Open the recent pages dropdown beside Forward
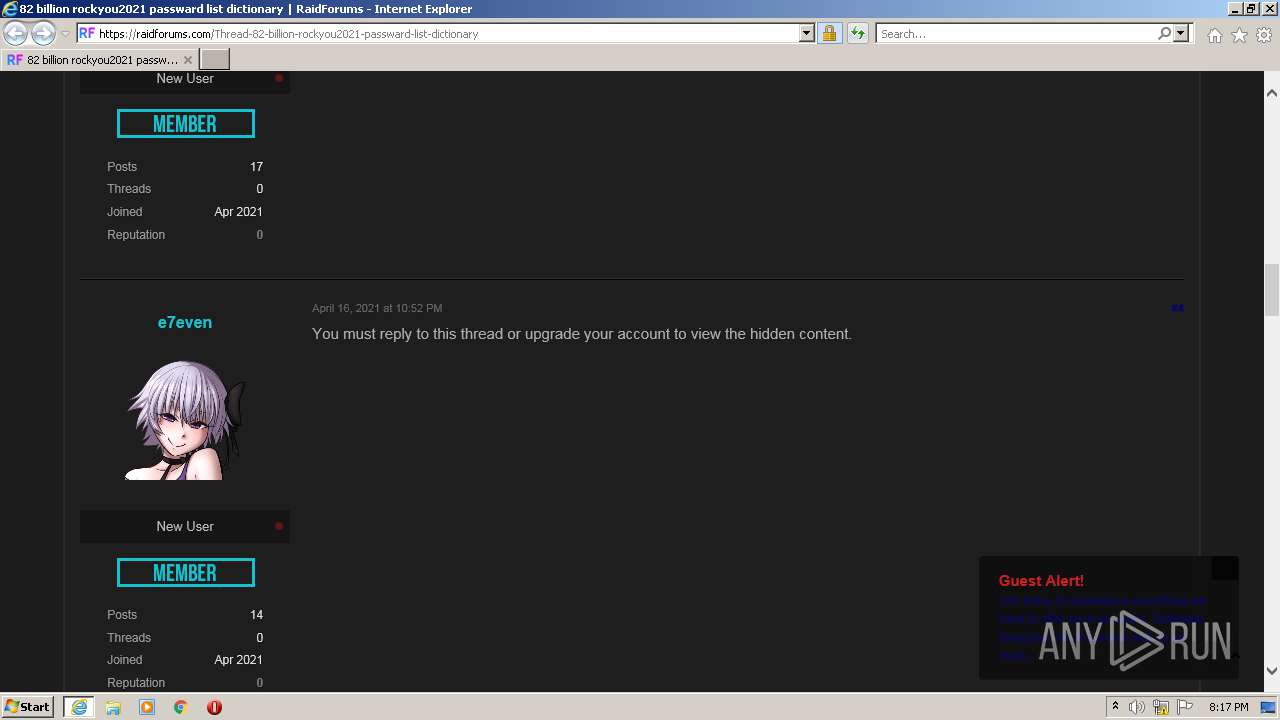The image size is (1280, 720). (65, 34)
